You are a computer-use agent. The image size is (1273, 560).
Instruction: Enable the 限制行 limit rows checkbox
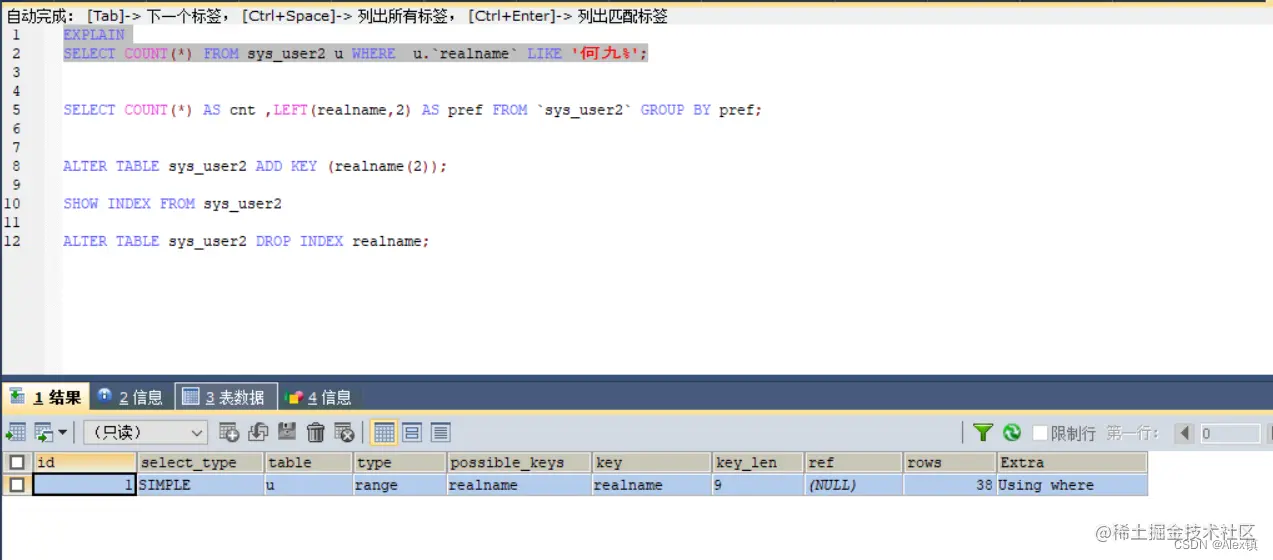(x=1040, y=433)
